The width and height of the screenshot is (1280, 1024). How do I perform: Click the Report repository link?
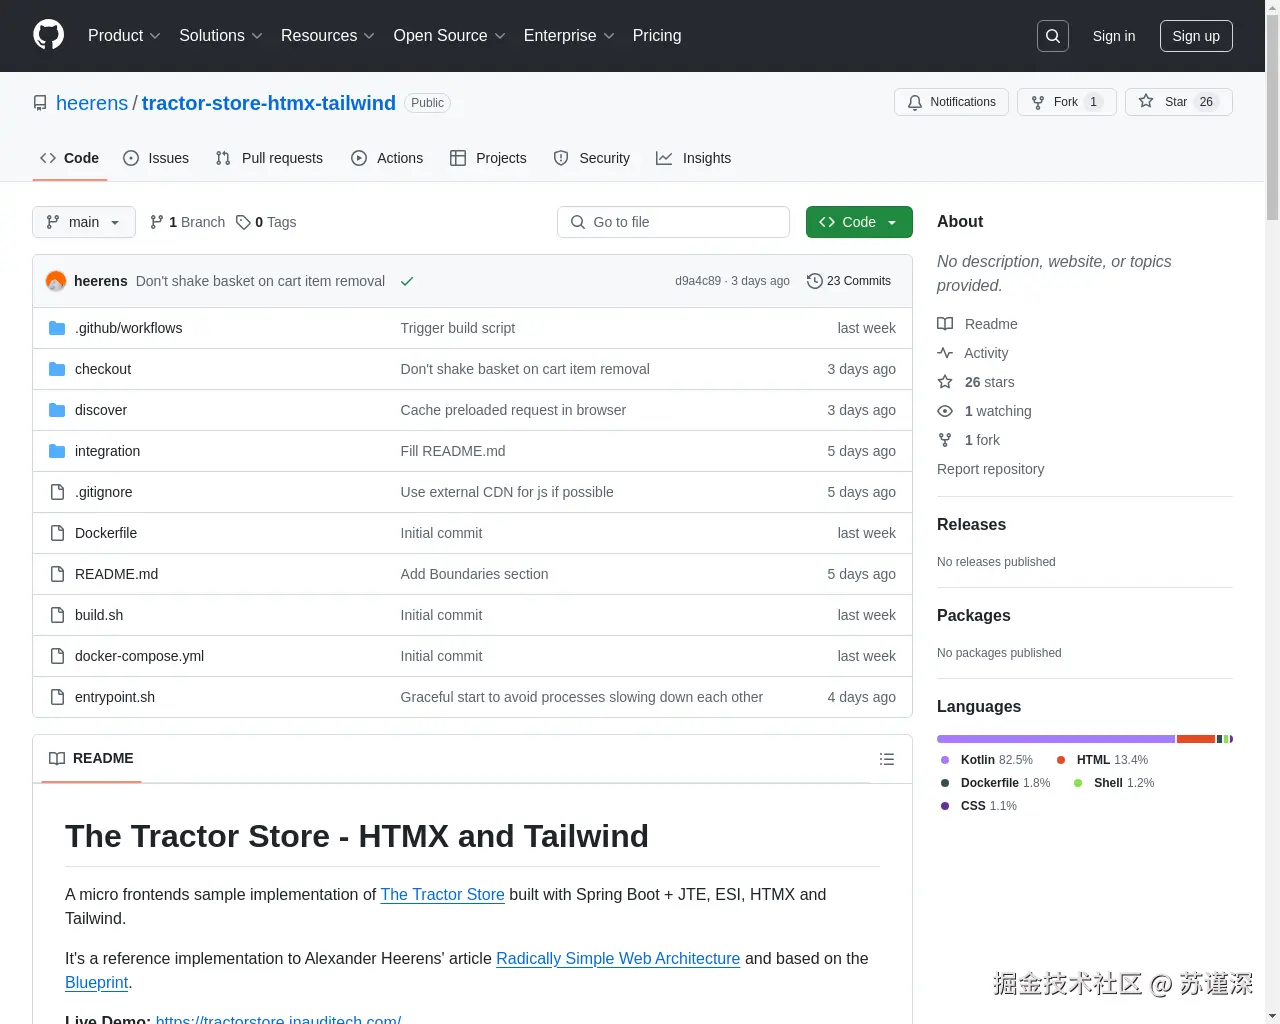click(990, 468)
